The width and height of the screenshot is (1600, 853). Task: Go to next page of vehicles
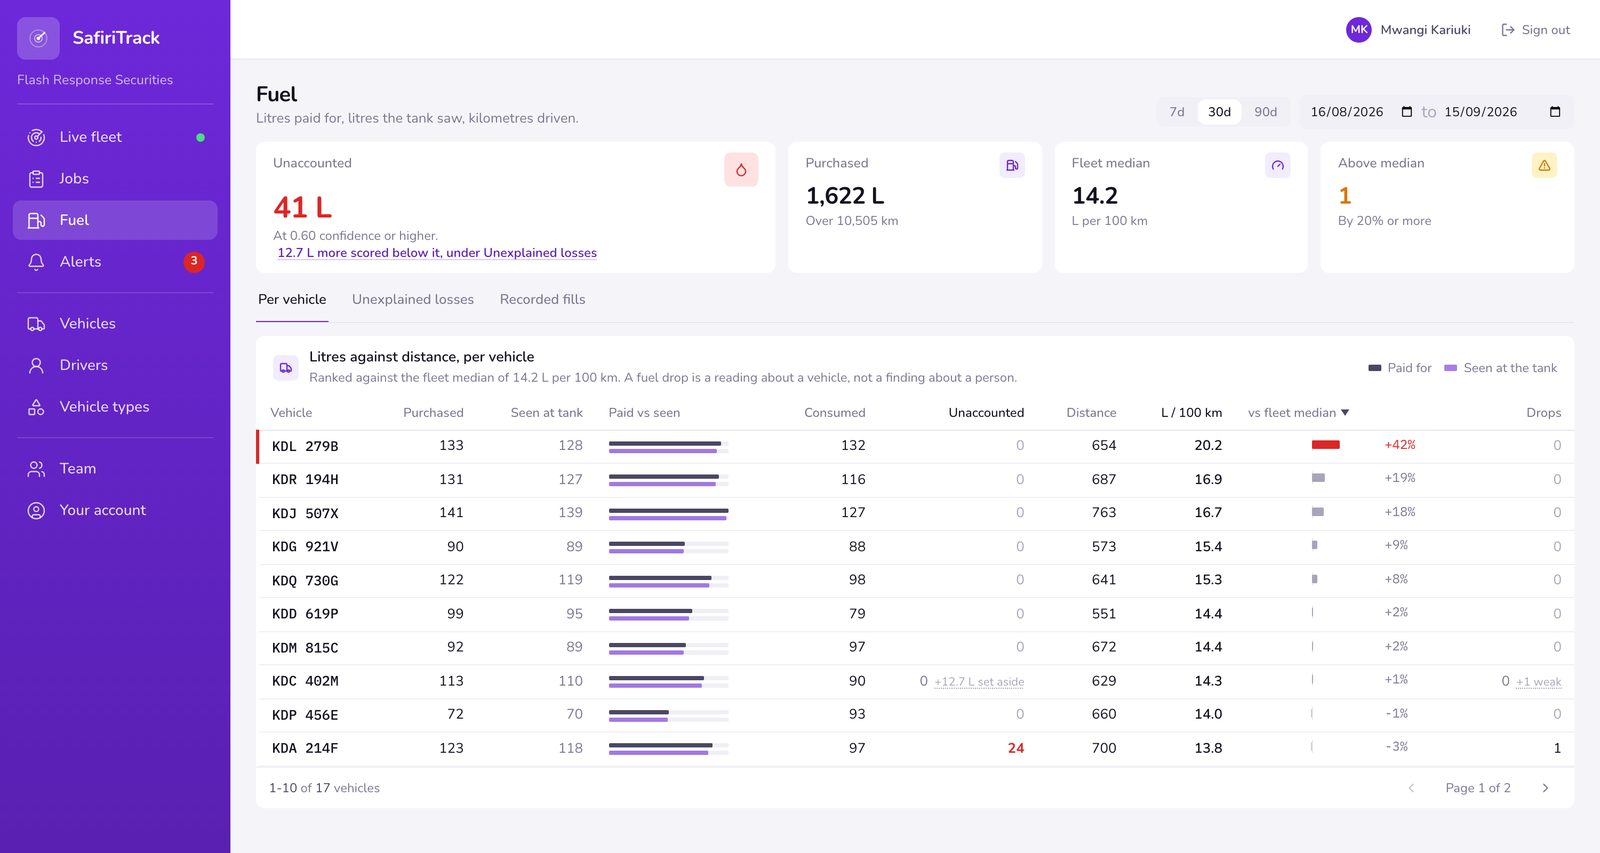coord(1545,788)
